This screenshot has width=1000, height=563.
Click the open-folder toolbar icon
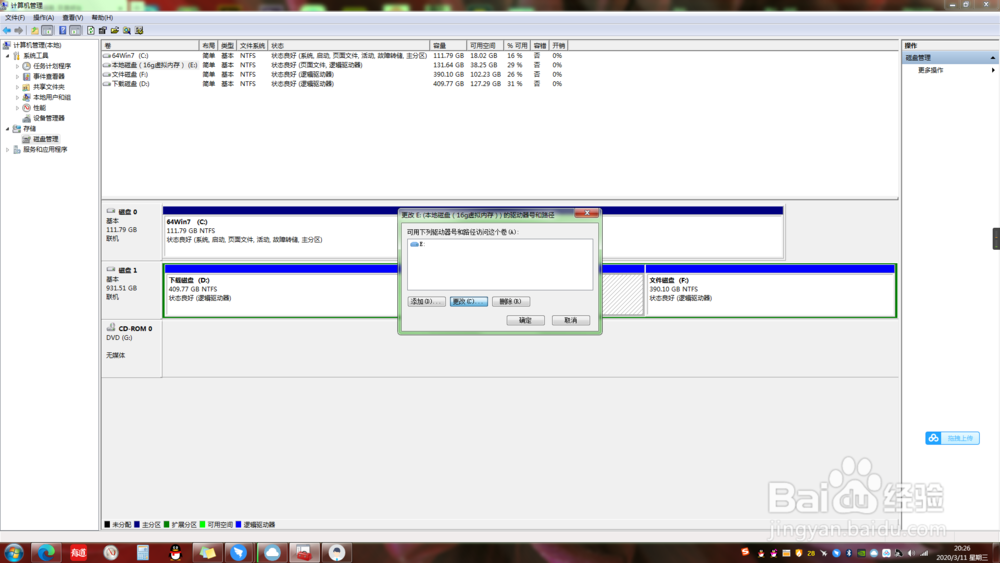coord(115,31)
